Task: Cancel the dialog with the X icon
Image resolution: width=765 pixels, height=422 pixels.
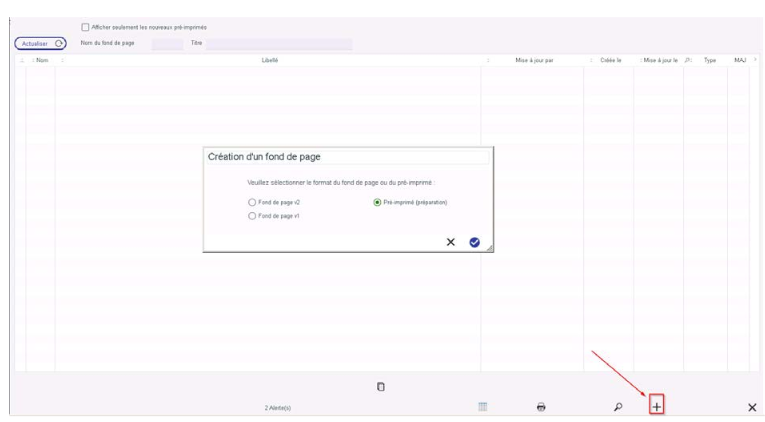Action: 451,242
